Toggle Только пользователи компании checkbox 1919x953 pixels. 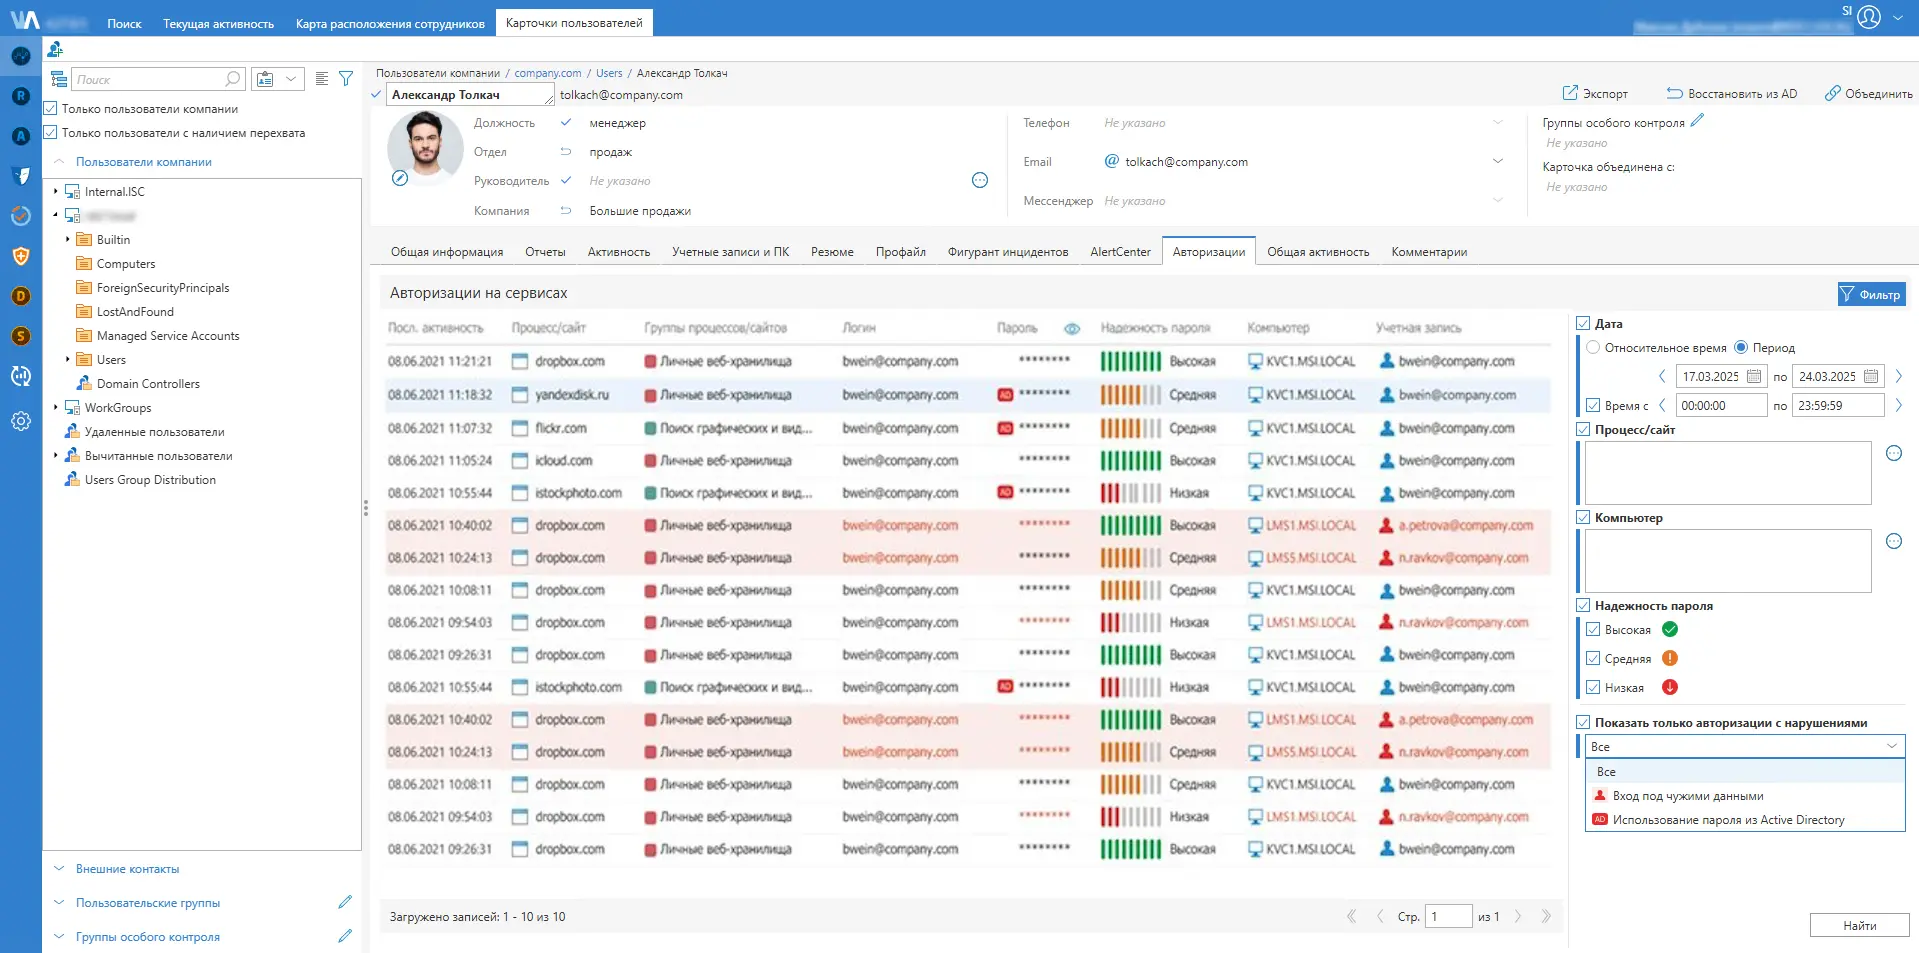[51, 108]
